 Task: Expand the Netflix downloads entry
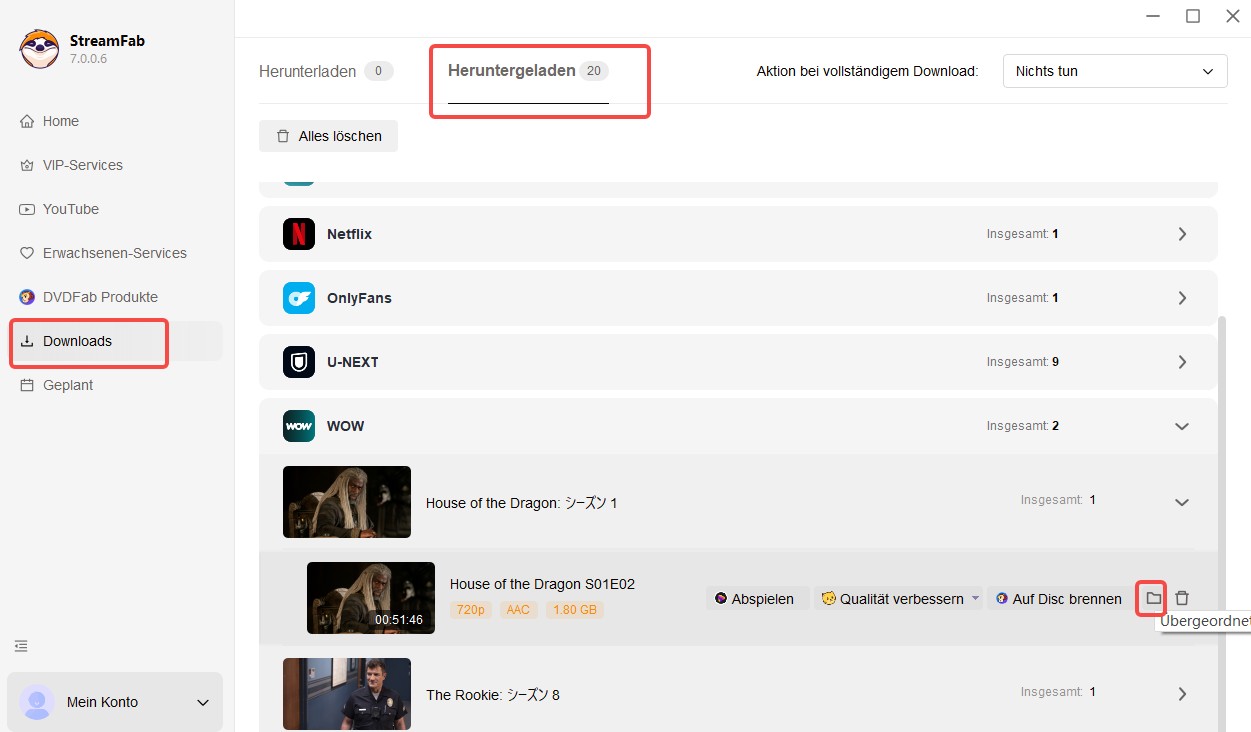pyautogui.click(x=1181, y=233)
